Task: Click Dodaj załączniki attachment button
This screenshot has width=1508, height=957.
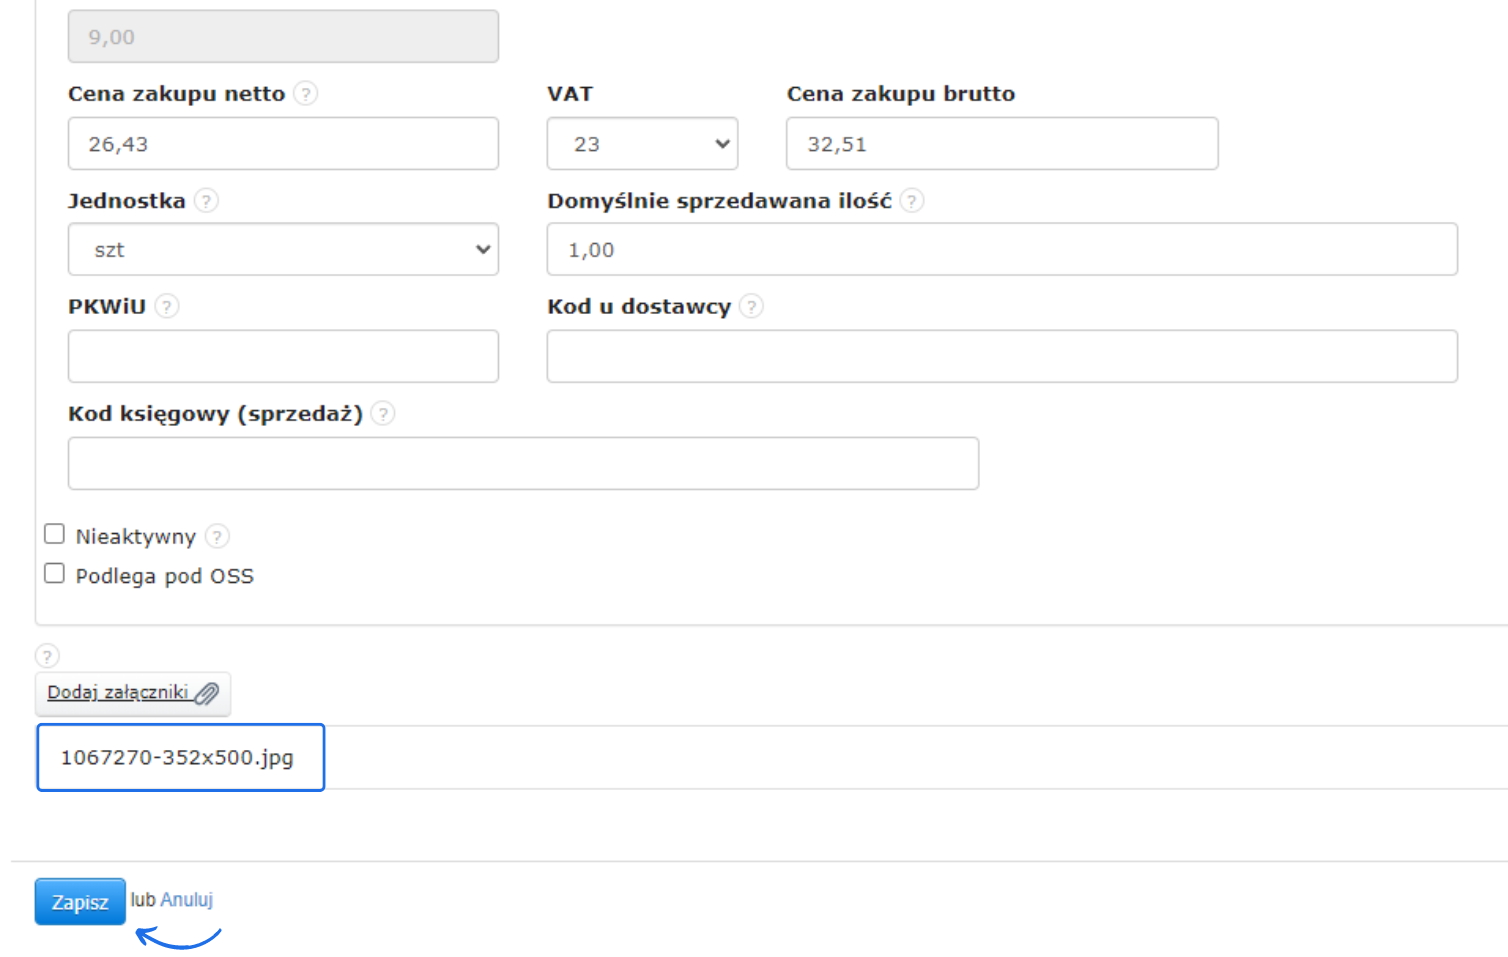Action: [132, 693]
